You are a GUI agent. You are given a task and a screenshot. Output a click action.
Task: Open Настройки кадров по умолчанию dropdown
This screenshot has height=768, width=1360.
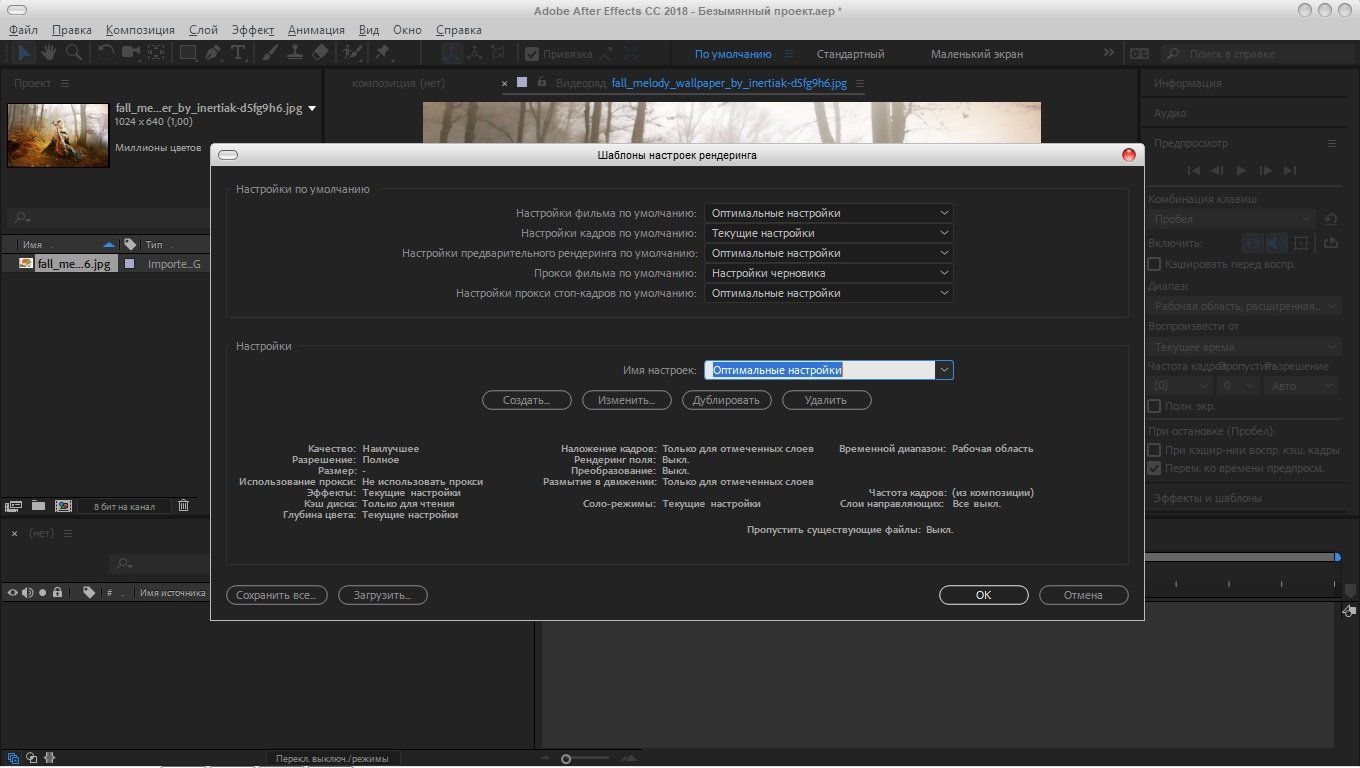828,233
